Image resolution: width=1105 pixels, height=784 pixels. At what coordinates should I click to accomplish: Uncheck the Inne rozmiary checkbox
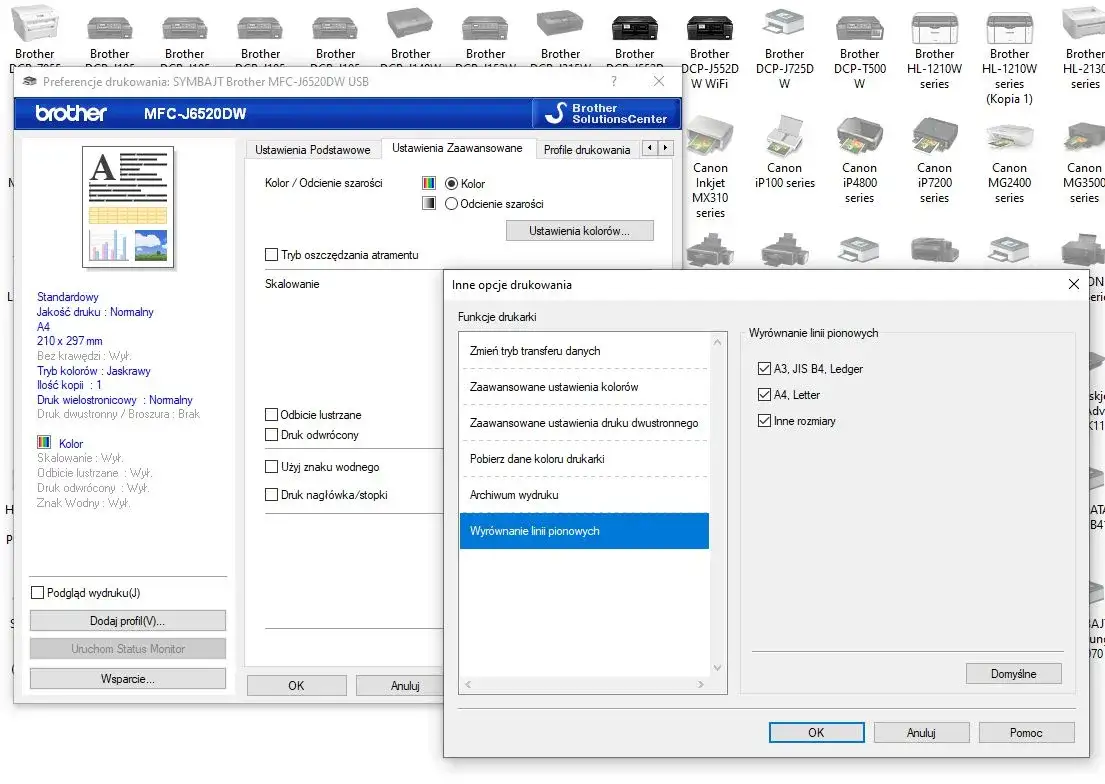pyautogui.click(x=764, y=420)
